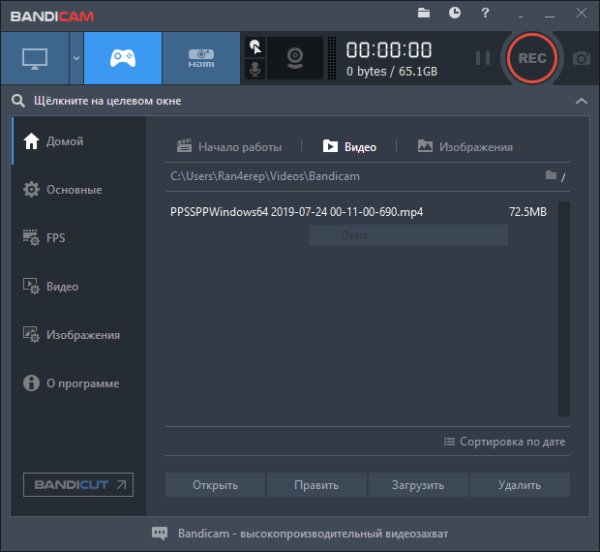This screenshot has width=600, height=552.
Task: Click the 00:00:00 recording timer
Action: click(x=389, y=50)
